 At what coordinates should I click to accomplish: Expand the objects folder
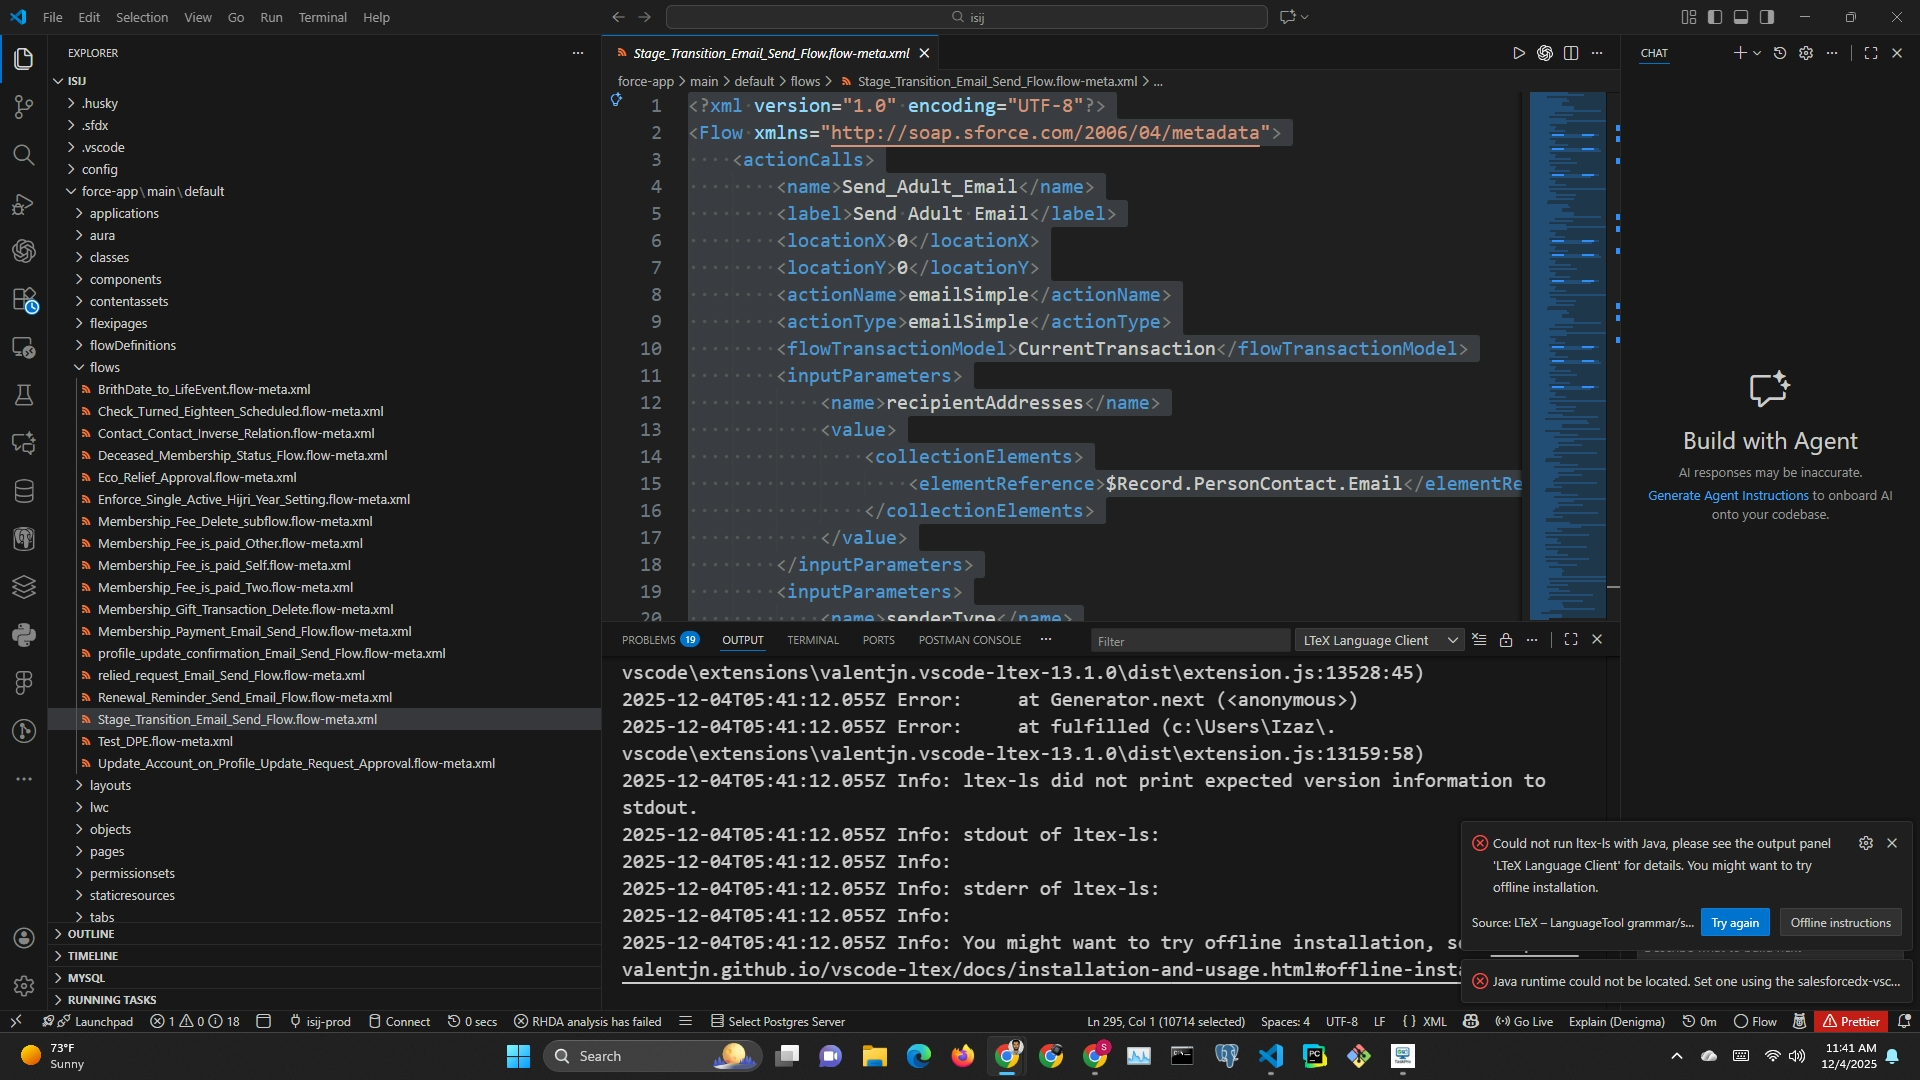(x=110, y=829)
